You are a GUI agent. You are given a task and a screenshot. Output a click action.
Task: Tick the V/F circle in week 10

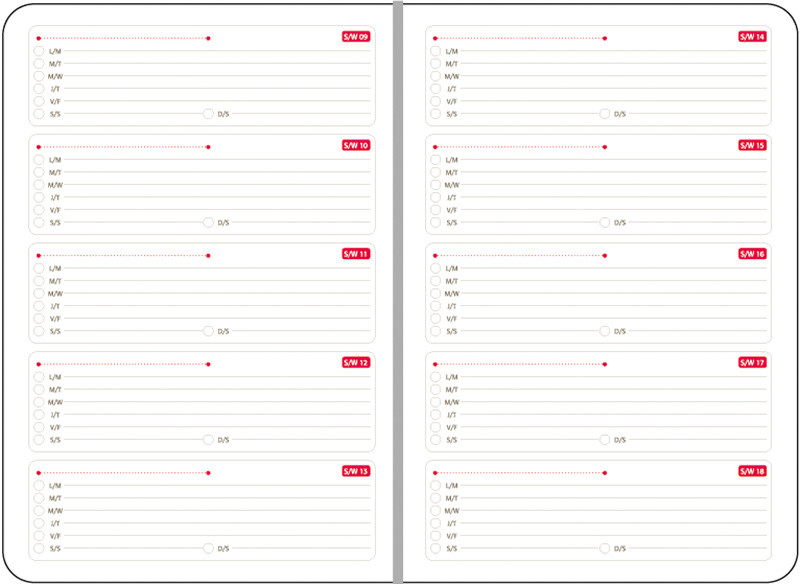pos(39,210)
